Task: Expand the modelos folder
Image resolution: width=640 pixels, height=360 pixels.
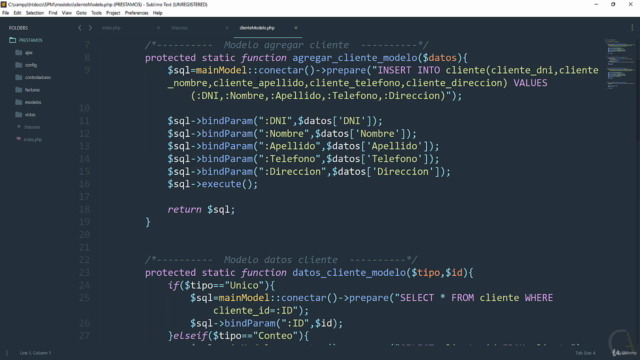Action: pos(33,102)
